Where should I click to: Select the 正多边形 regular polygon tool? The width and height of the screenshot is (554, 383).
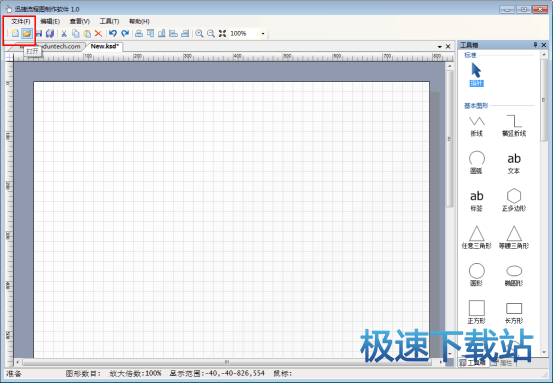tap(514, 200)
